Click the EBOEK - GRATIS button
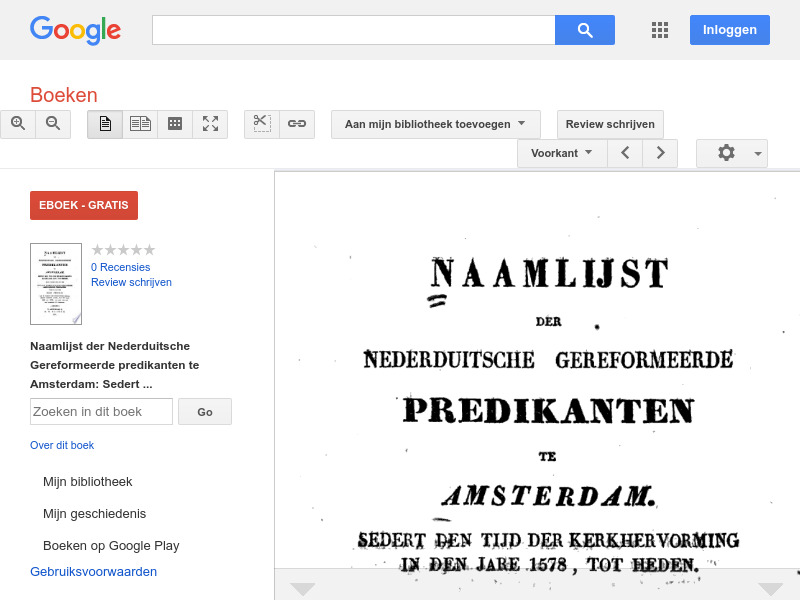The image size is (800, 600). (x=84, y=204)
